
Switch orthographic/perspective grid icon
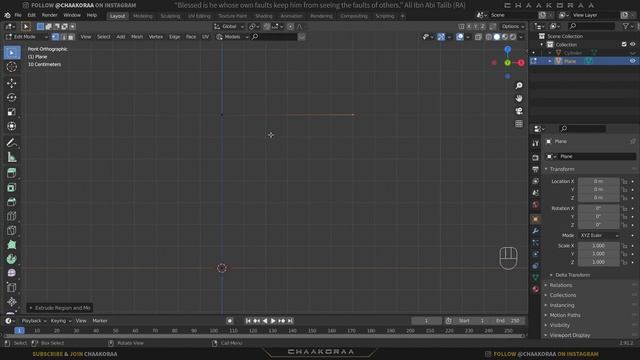(x=519, y=124)
